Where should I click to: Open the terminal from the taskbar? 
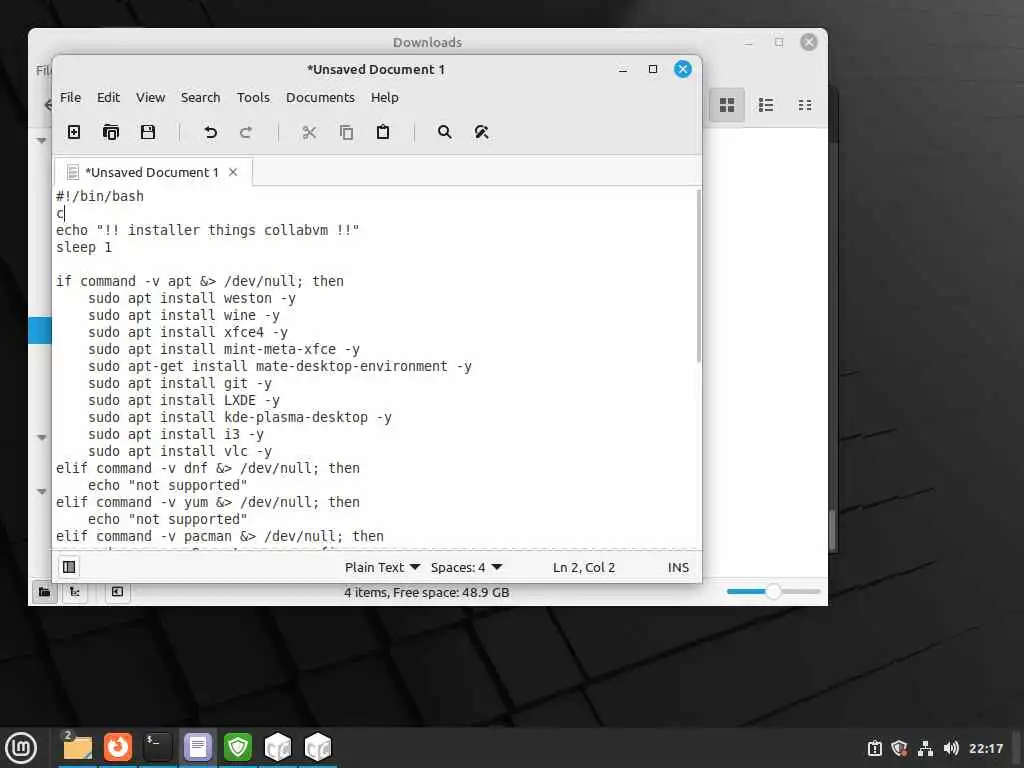tap(157, 747)
